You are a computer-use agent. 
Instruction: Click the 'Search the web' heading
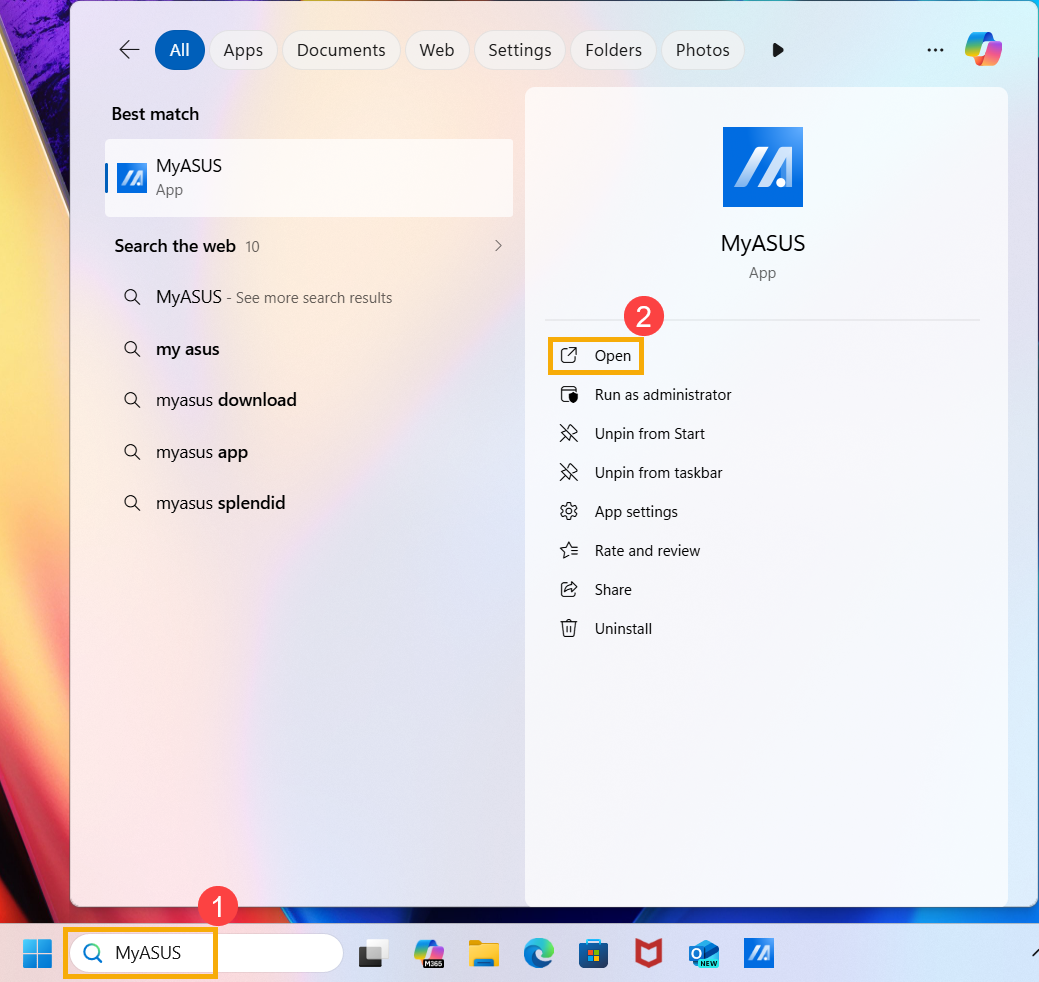(175, 246)
